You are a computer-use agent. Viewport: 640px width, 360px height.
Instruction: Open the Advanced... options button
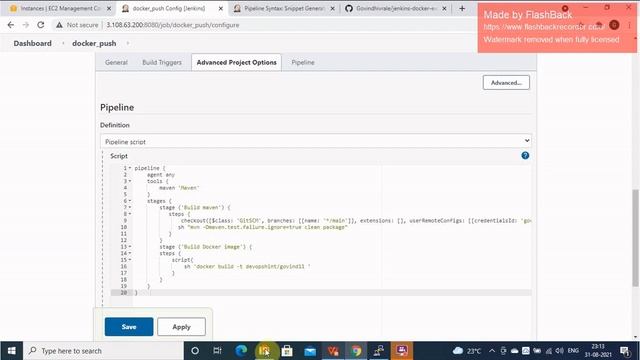coord(506,82)
